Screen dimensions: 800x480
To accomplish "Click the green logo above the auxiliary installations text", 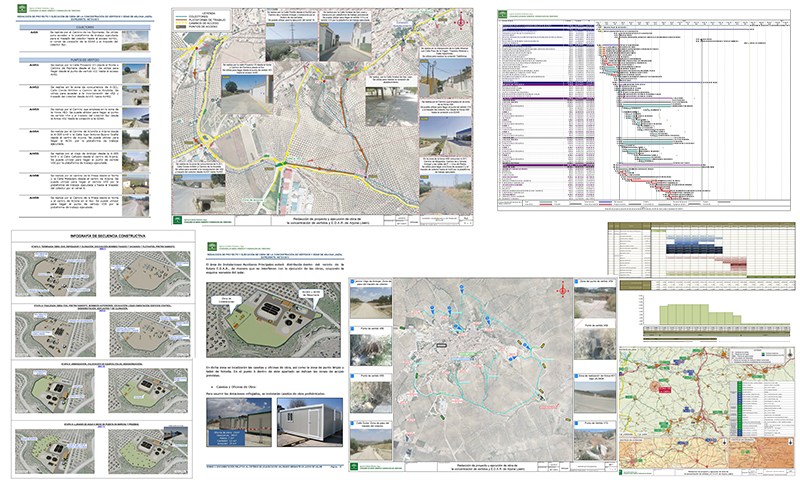I will click(x=212, y=246).
